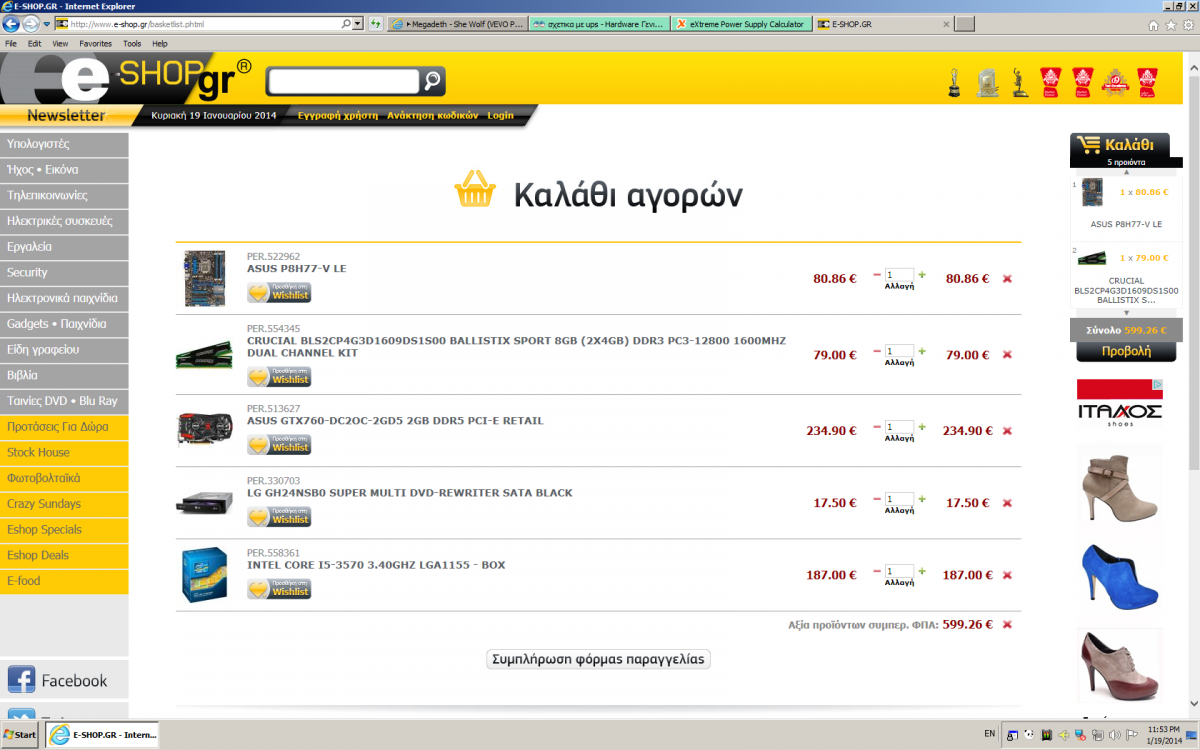This screenshot has width=1200, height=750.
Task: Click Συμπλήρωση φόρμας παραγγελίας button
Action: click(598, 659)
